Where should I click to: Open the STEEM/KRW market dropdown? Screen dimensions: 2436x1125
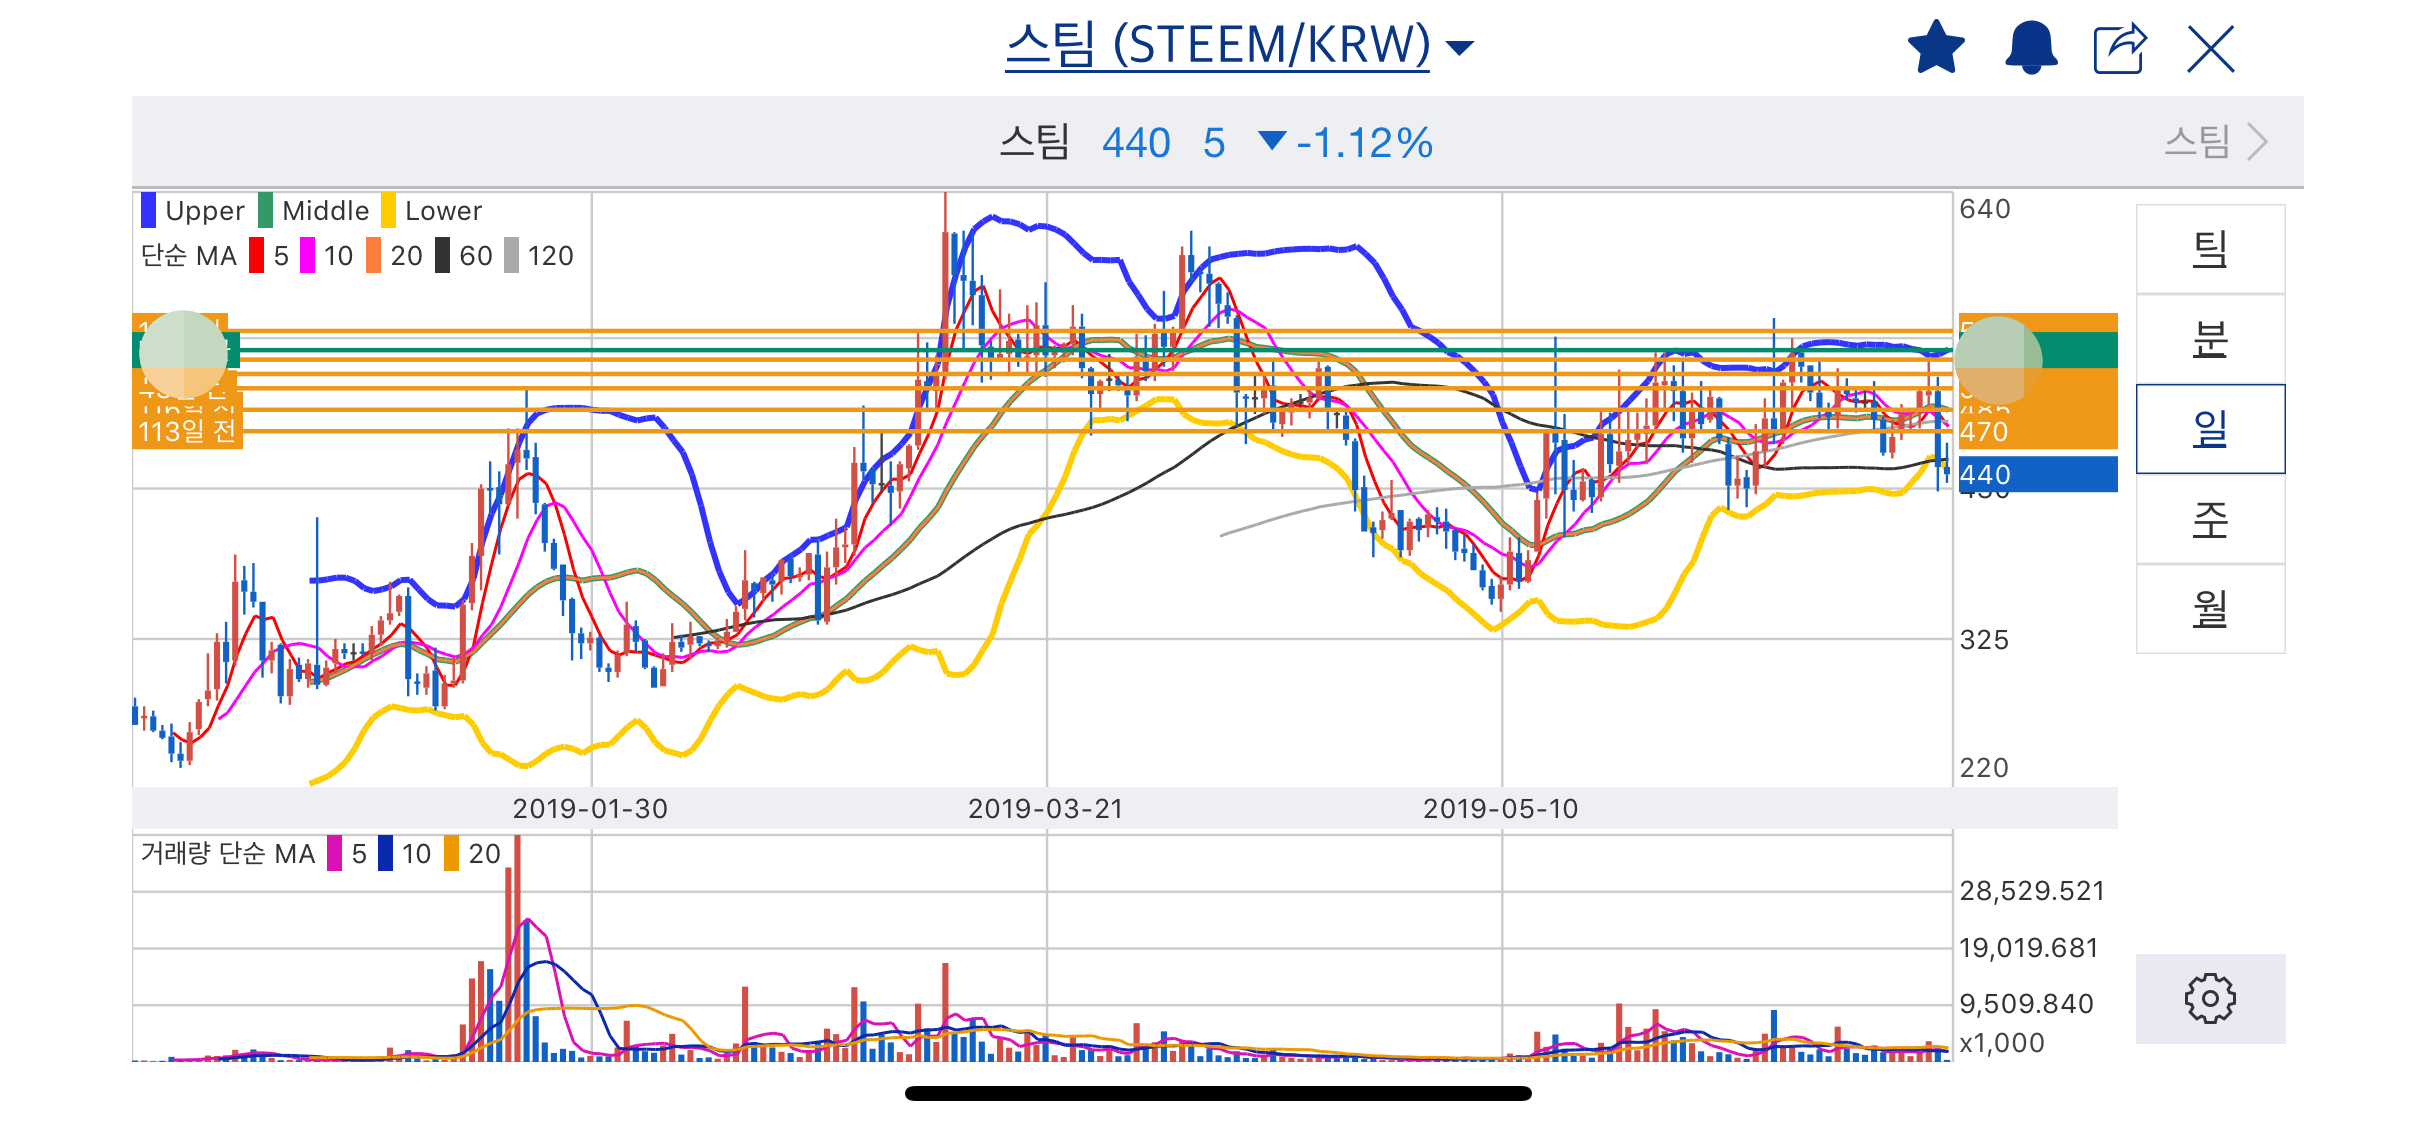tap(1239, 45)
